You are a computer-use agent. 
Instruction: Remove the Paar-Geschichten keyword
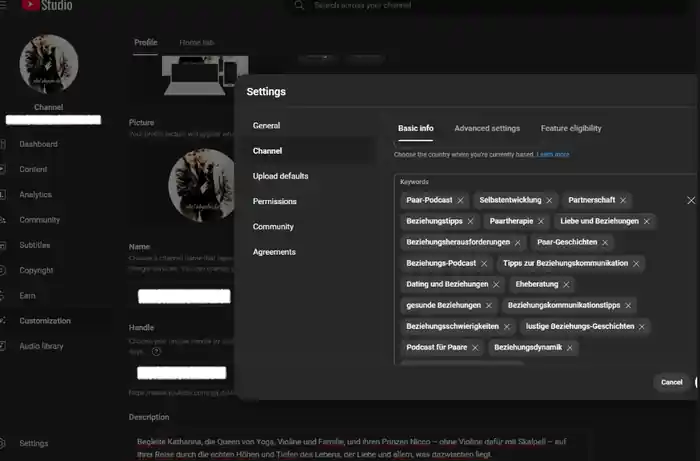click(x=605, y=242)
